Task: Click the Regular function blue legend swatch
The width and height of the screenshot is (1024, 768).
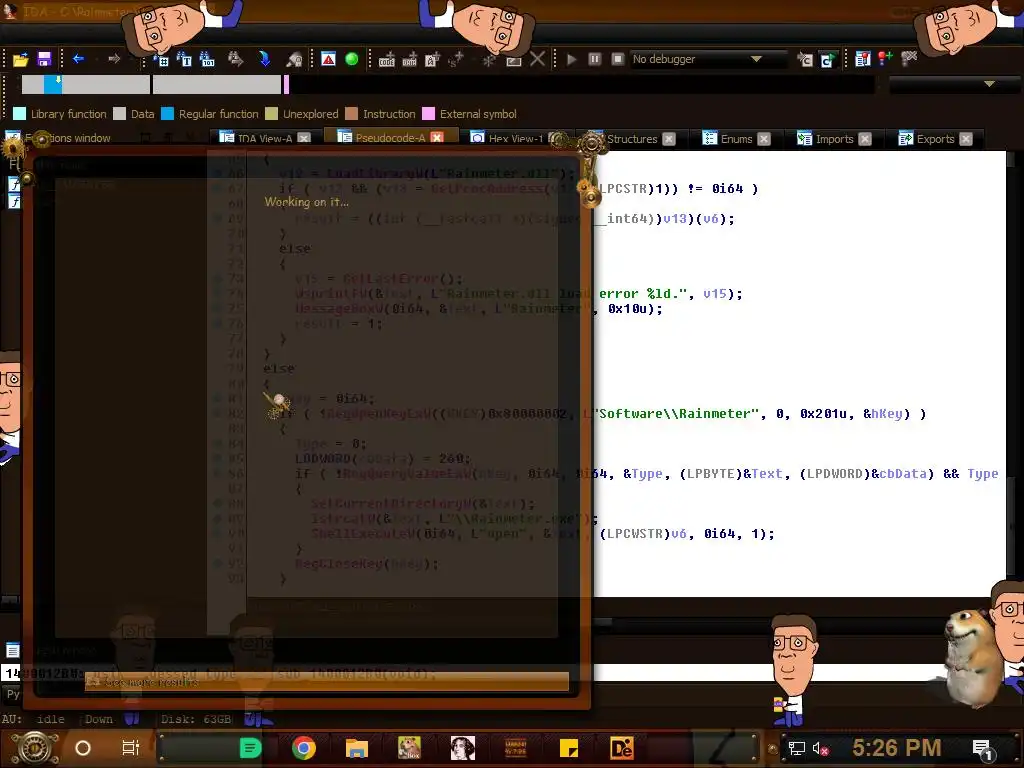Action: coord(167,114)
